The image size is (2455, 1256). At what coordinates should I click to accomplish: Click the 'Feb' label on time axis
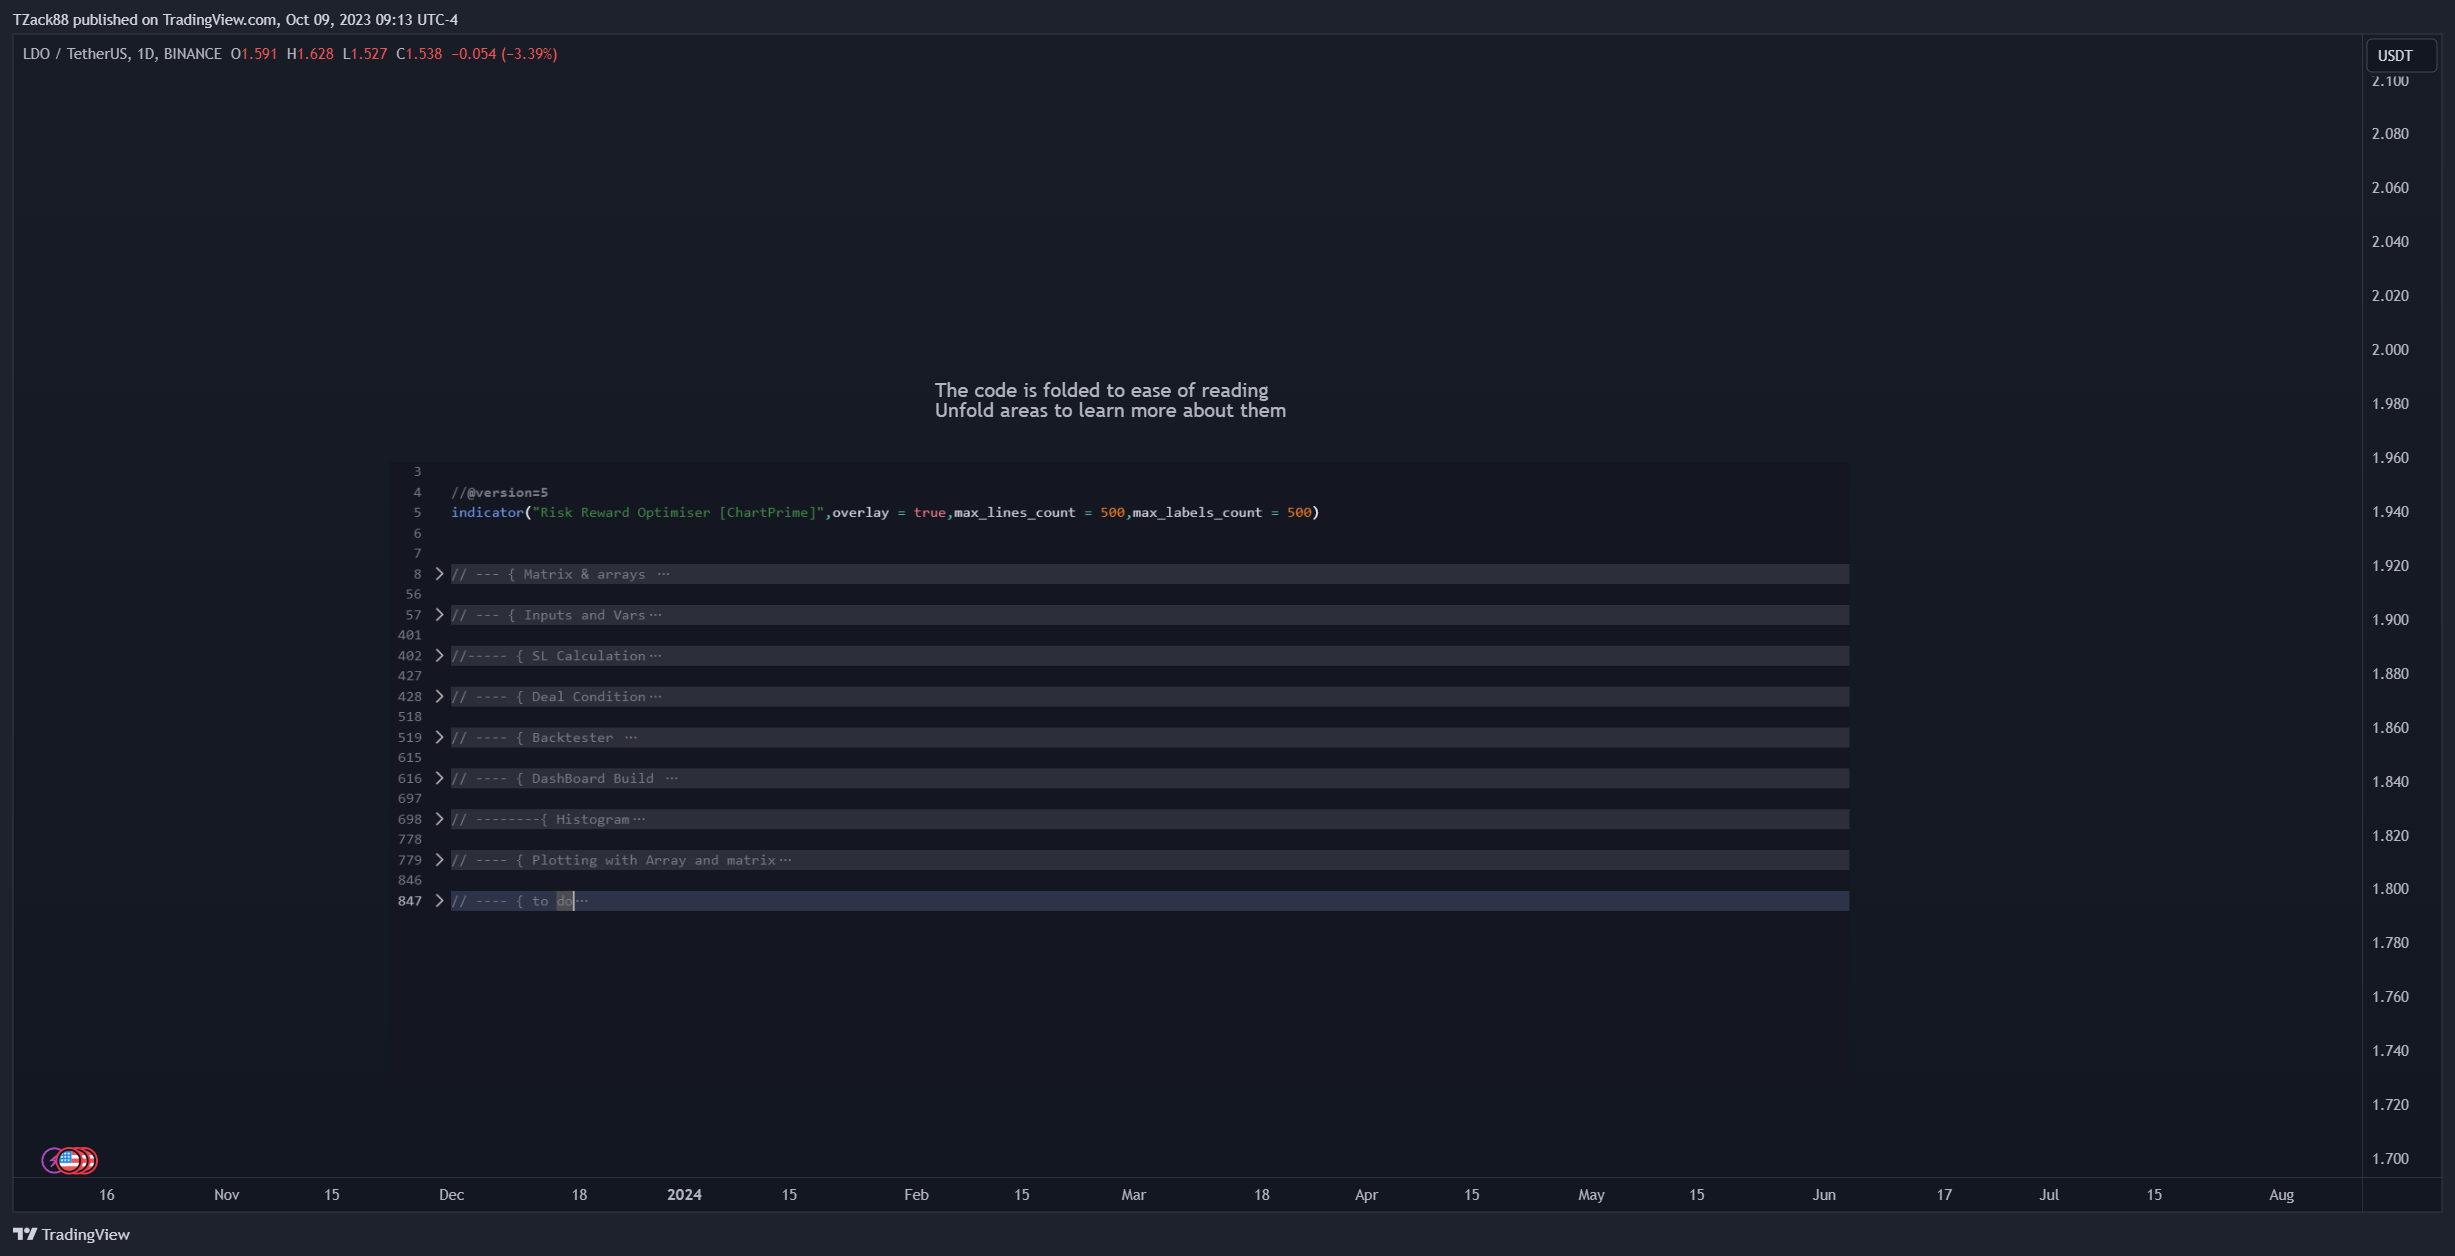tap(916, 1194)
